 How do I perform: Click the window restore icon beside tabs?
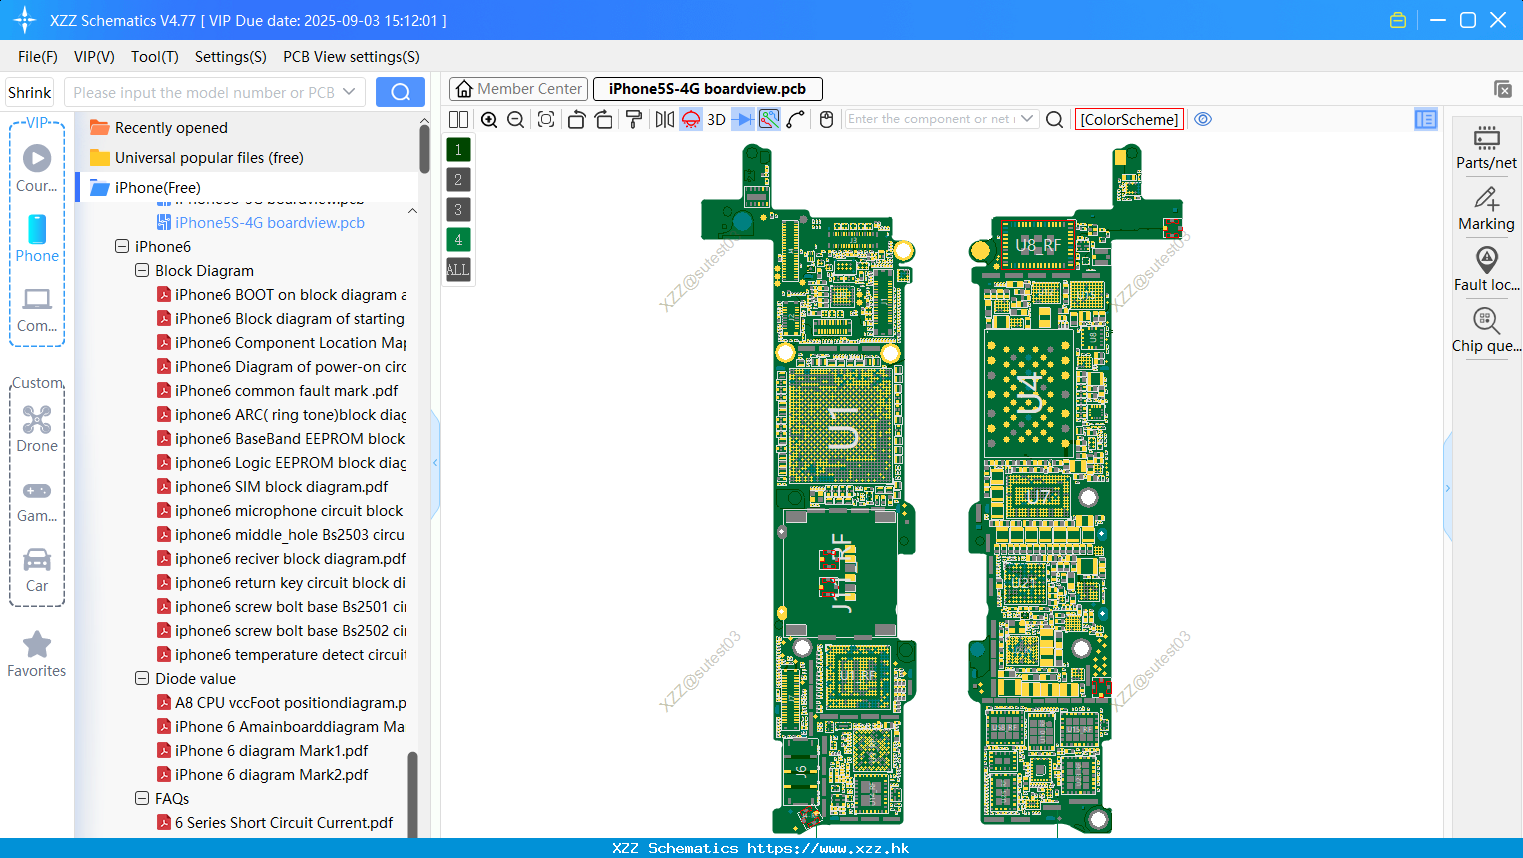click(1502, 89)
